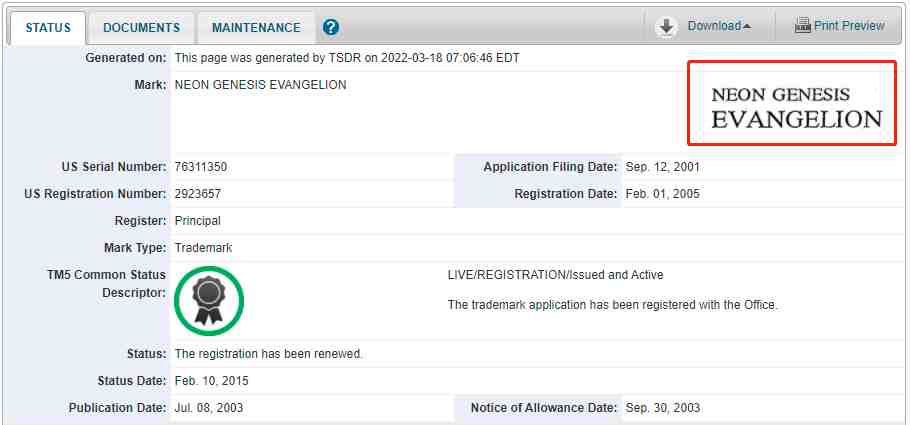Click the 'trademark application has been registered' sentence
This screenshot has width=910, height=425.
pyautogui.click(x=612, y=304)
